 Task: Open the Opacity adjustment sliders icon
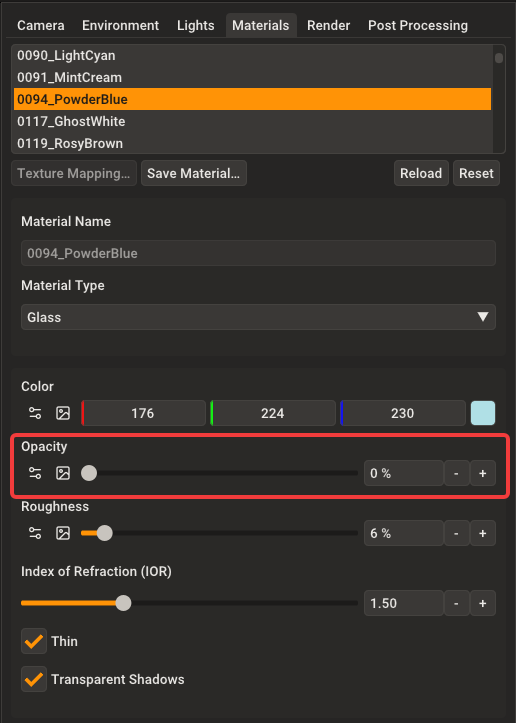pyautogui.click(x=35, y=473)
